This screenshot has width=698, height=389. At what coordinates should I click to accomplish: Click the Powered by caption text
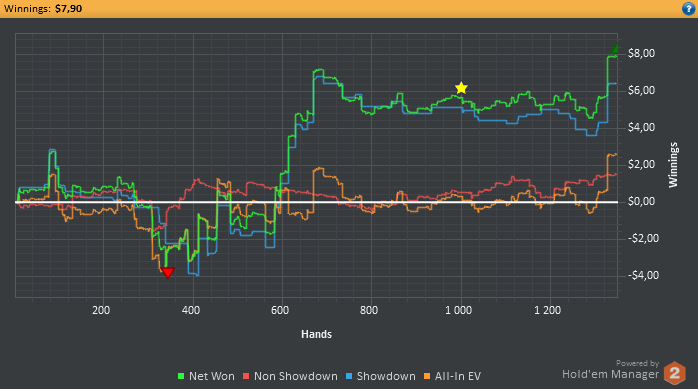click(x=637, y=363)
